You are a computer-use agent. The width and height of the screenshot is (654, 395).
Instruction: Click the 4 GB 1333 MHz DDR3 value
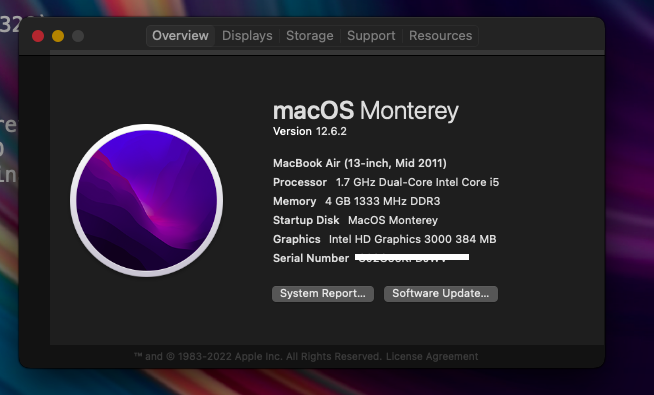click(382, 201)
